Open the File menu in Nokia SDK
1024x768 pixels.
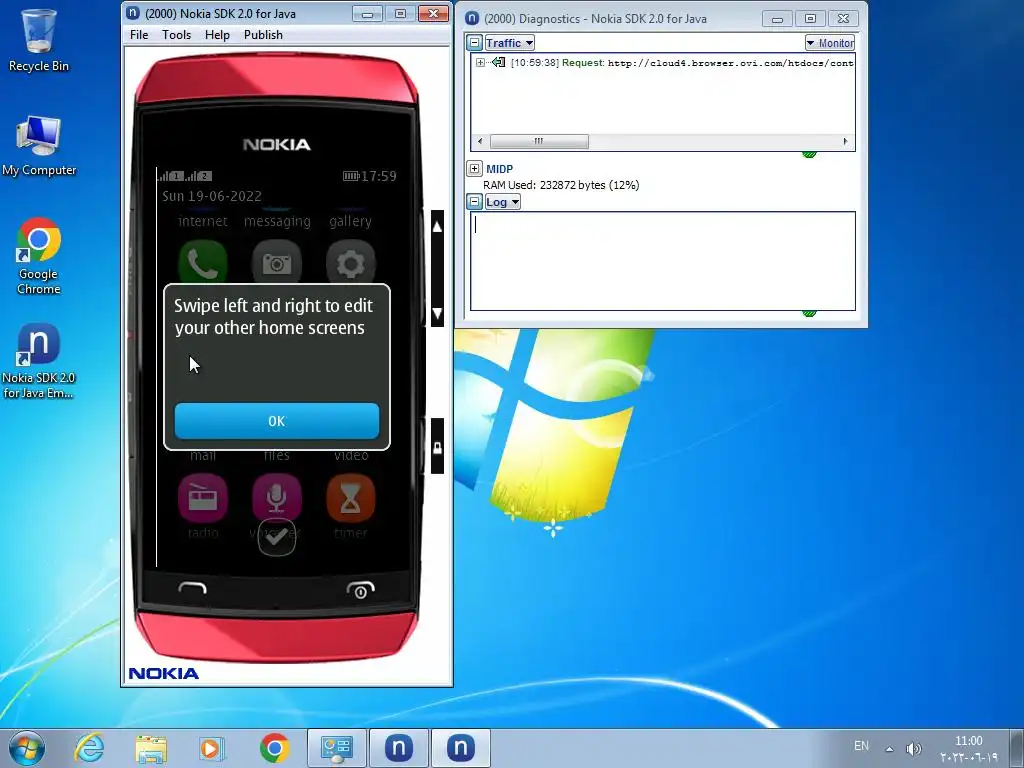138,35
